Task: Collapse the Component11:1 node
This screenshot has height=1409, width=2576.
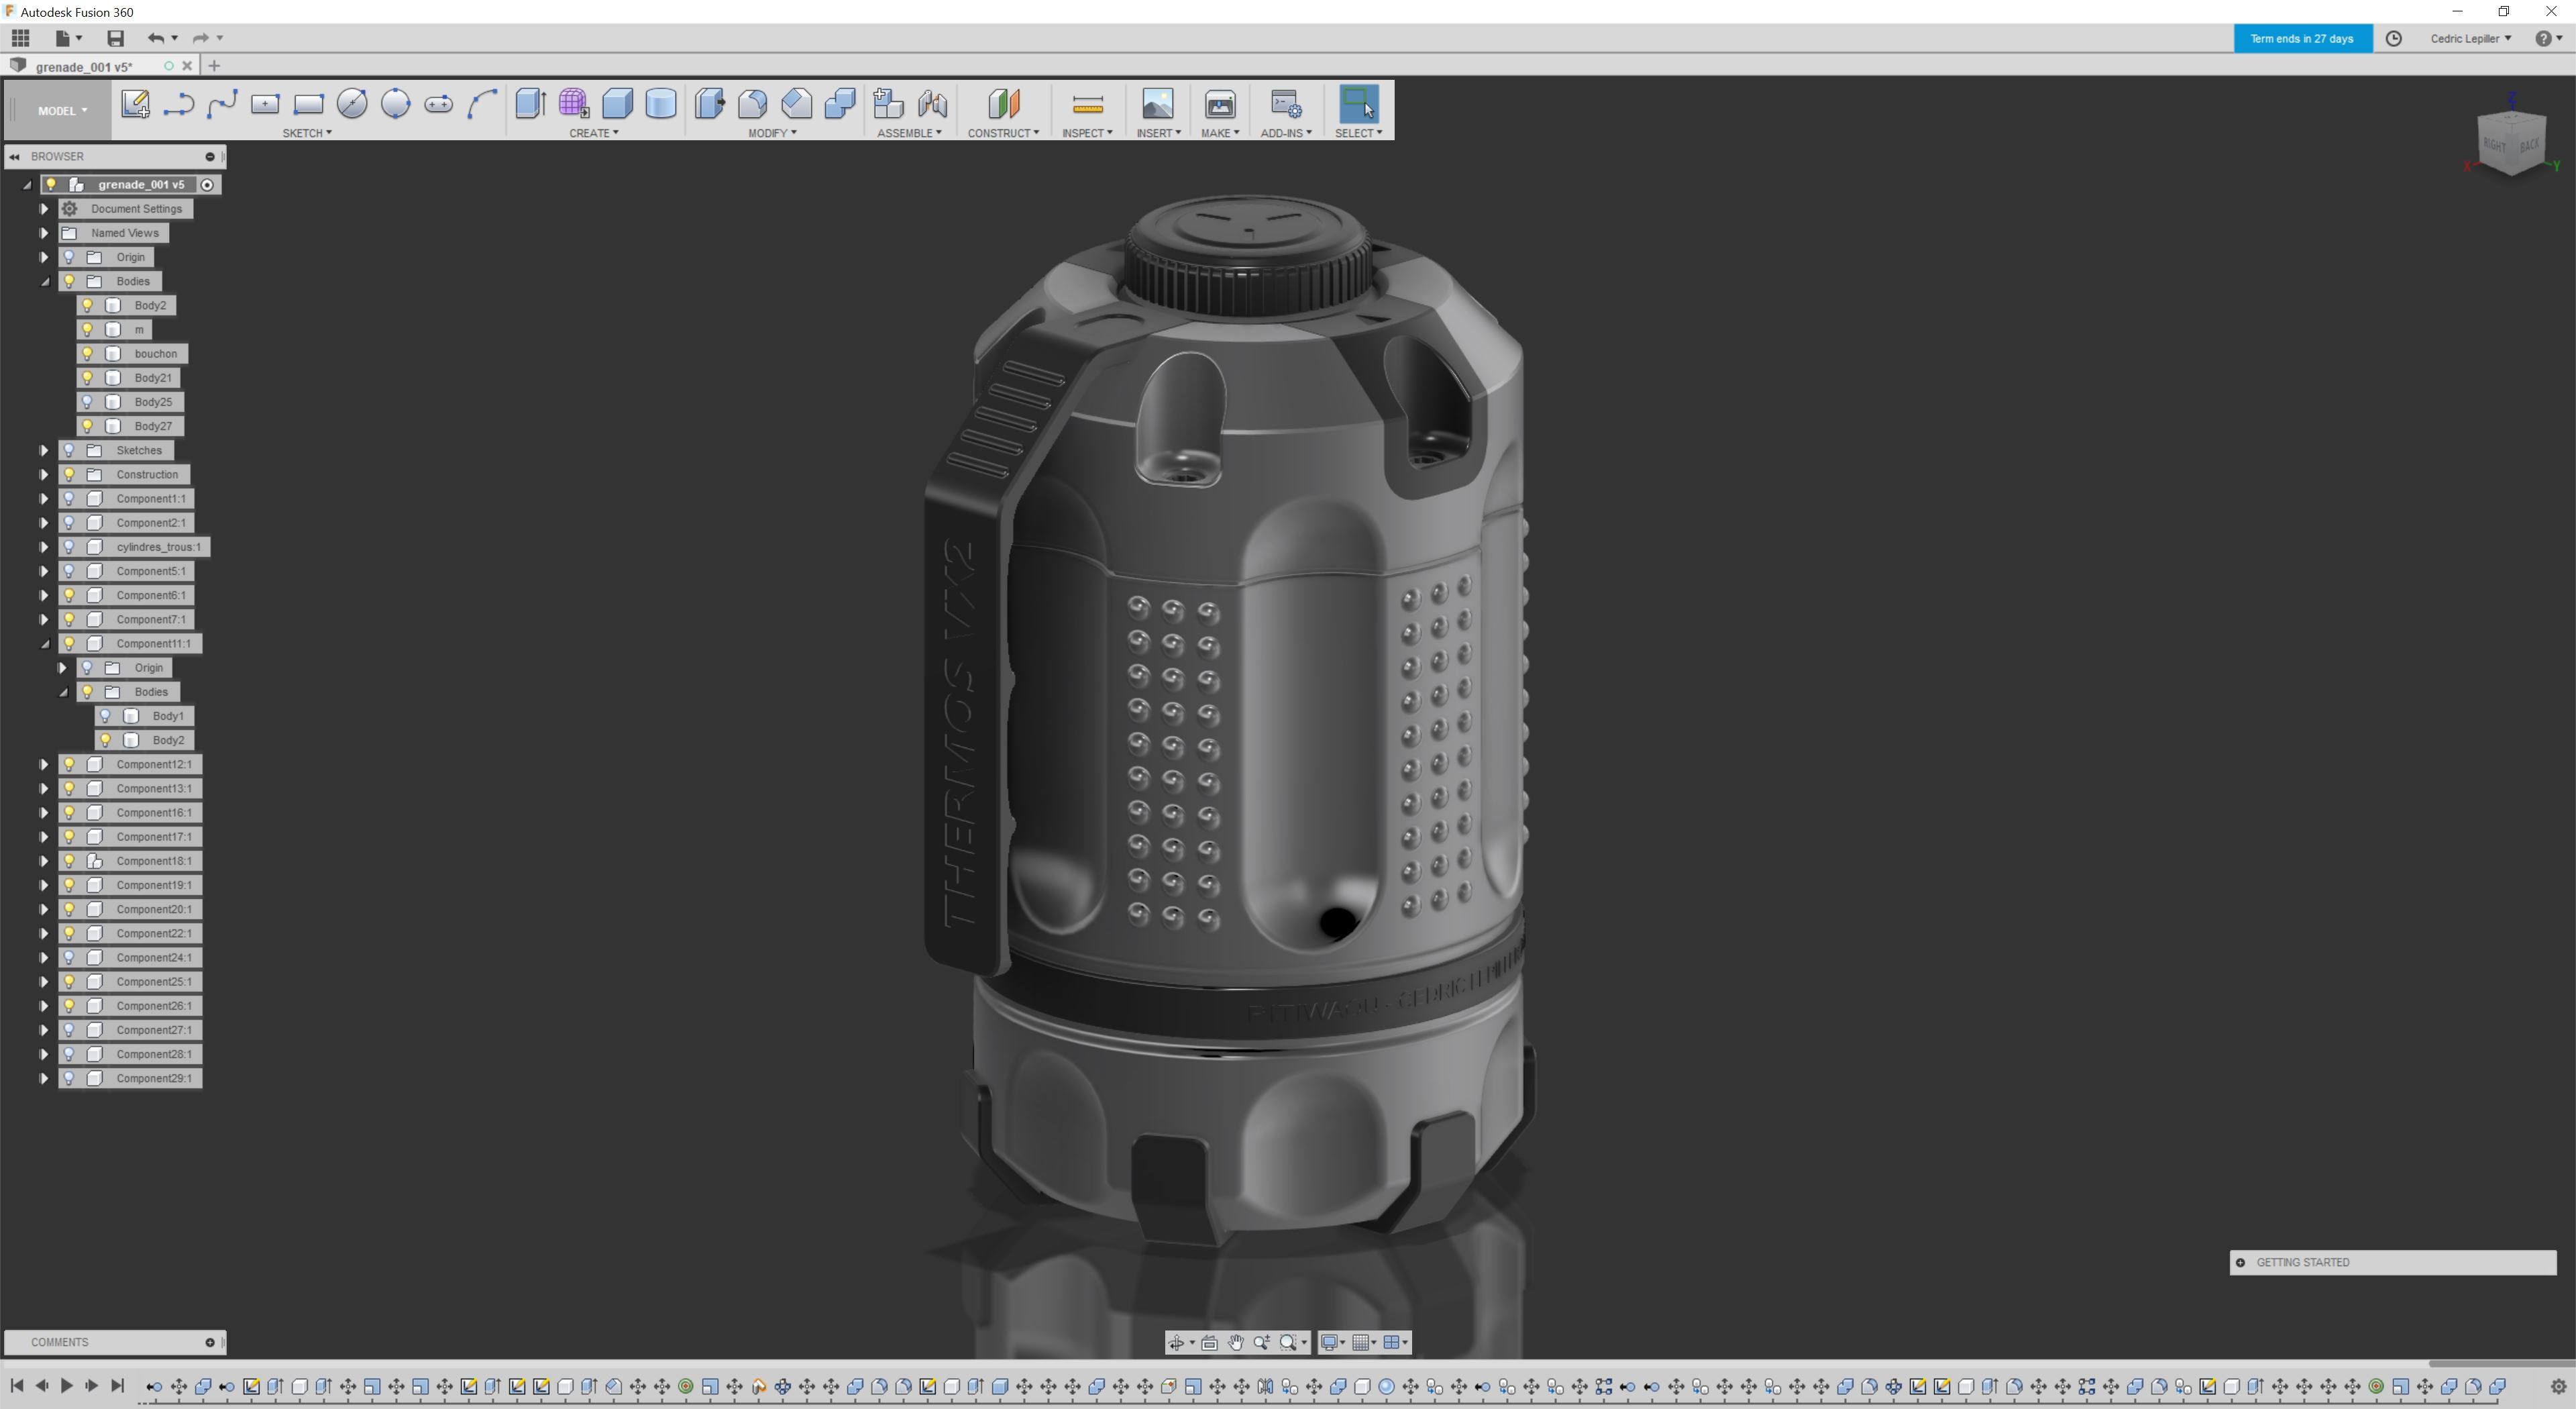Action: pyautogui.click(x=44, y=644)
